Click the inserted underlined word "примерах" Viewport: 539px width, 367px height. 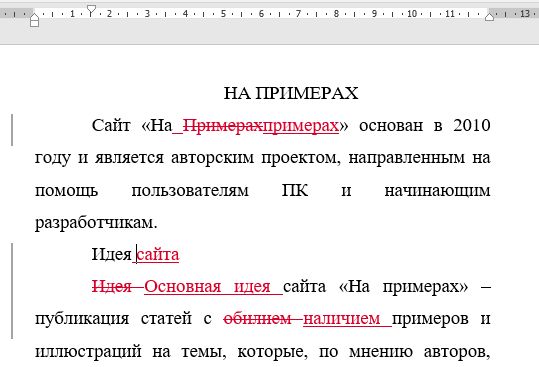pos(301,126)
